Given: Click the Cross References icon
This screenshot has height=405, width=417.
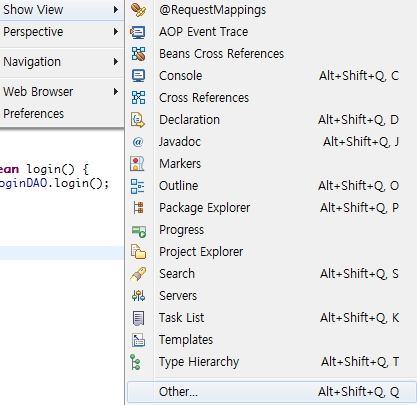Looking at the screenshot, I should (138, 98).
